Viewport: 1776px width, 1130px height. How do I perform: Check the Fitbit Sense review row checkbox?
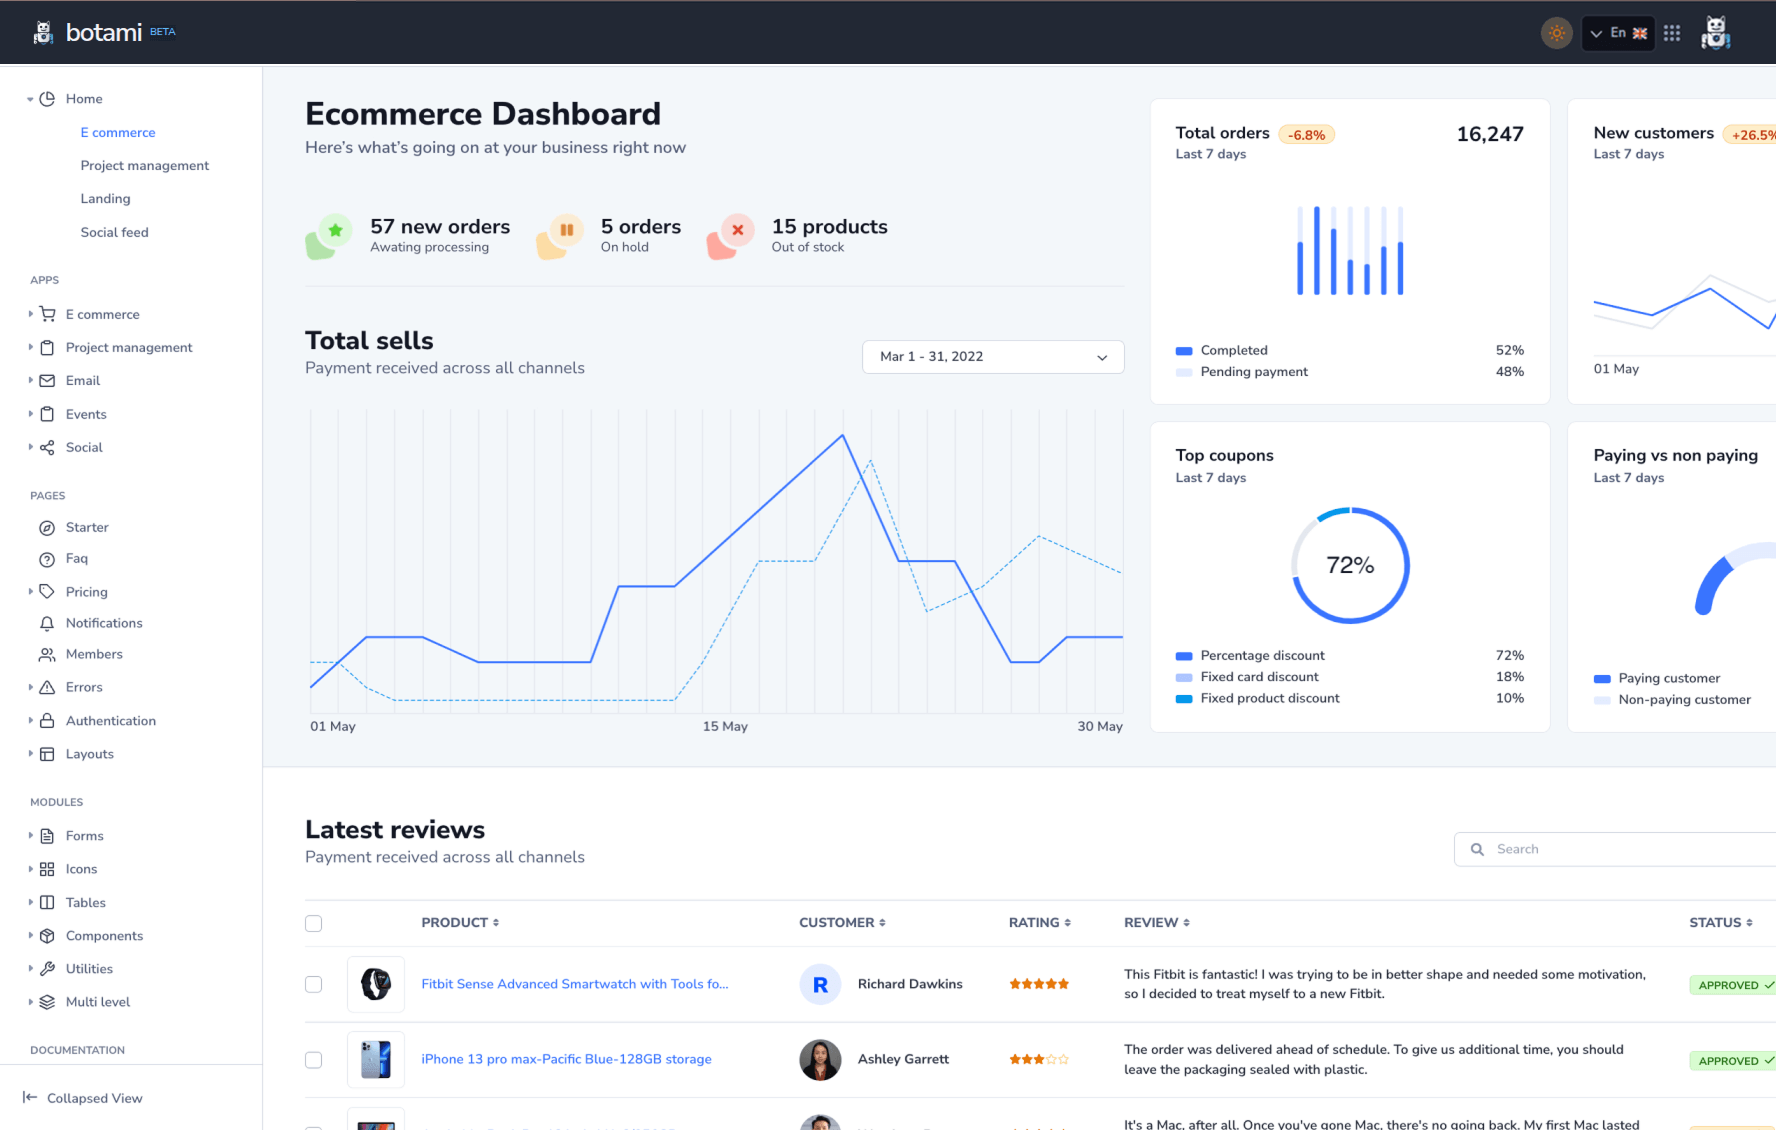[x=314, y=985]
